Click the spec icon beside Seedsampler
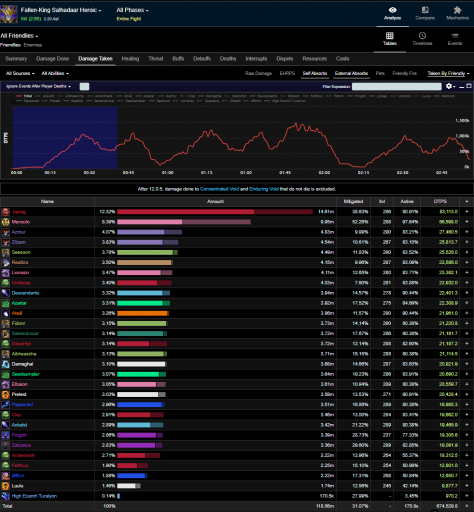The height and width of the screenshot is (512, 474). click(x=5, y=374)
